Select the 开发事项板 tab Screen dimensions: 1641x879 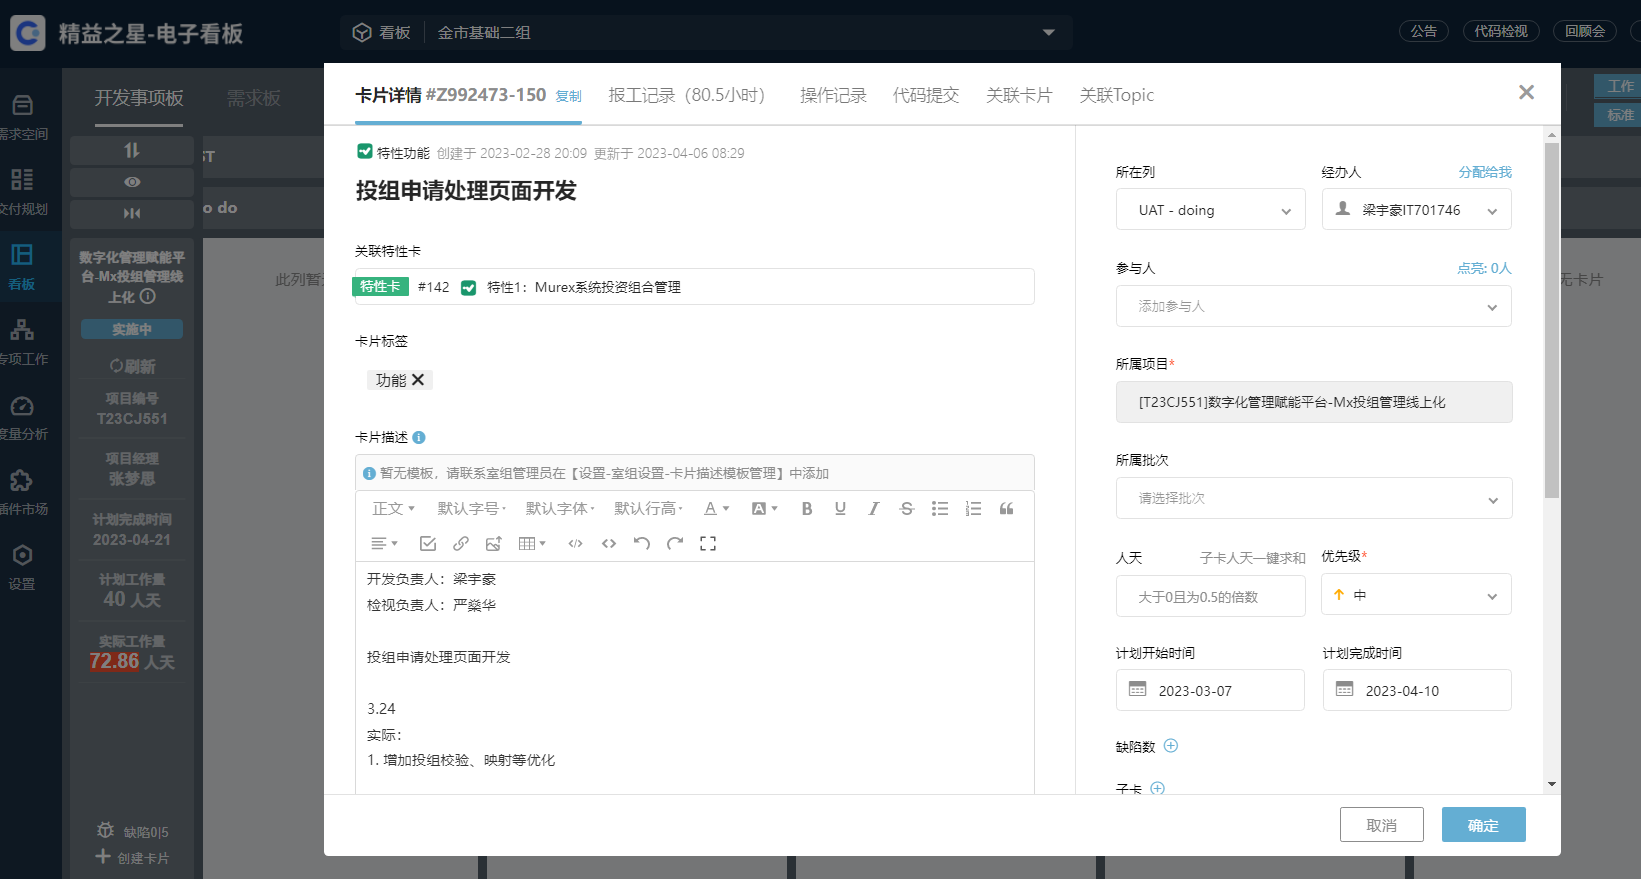click(139, 98)
